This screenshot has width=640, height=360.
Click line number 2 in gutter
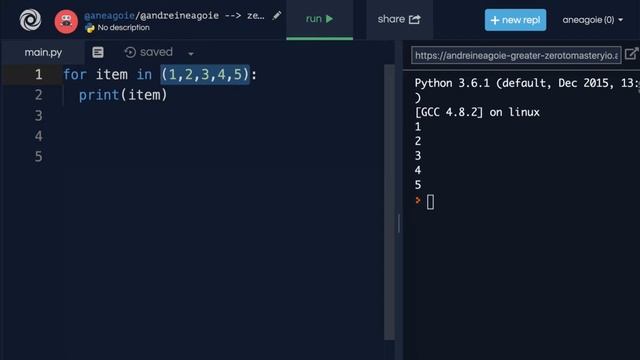pos(38,95)
